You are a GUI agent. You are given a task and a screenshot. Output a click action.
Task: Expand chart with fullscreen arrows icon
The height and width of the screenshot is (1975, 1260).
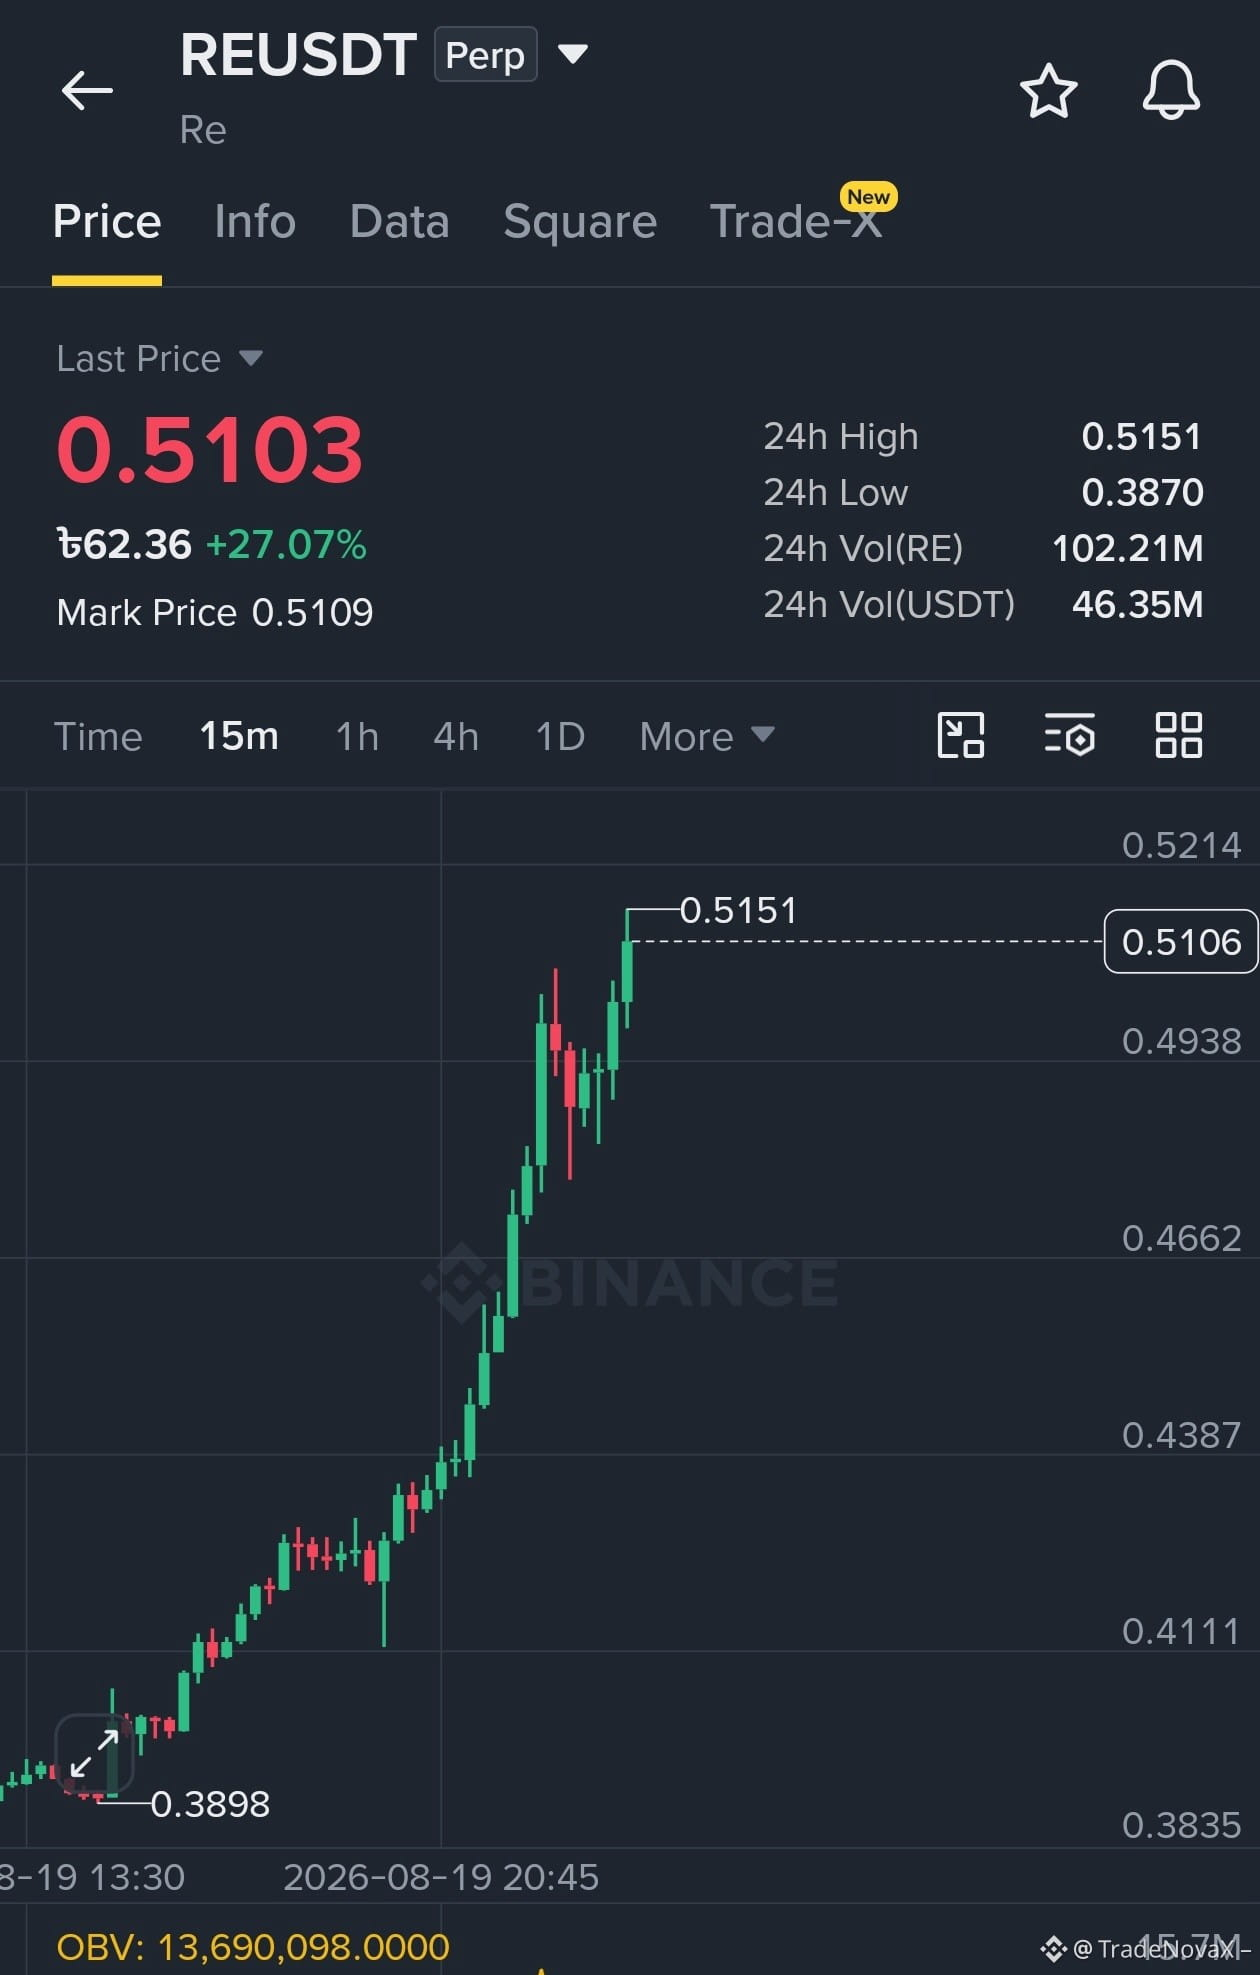[x=94, y=1753]
